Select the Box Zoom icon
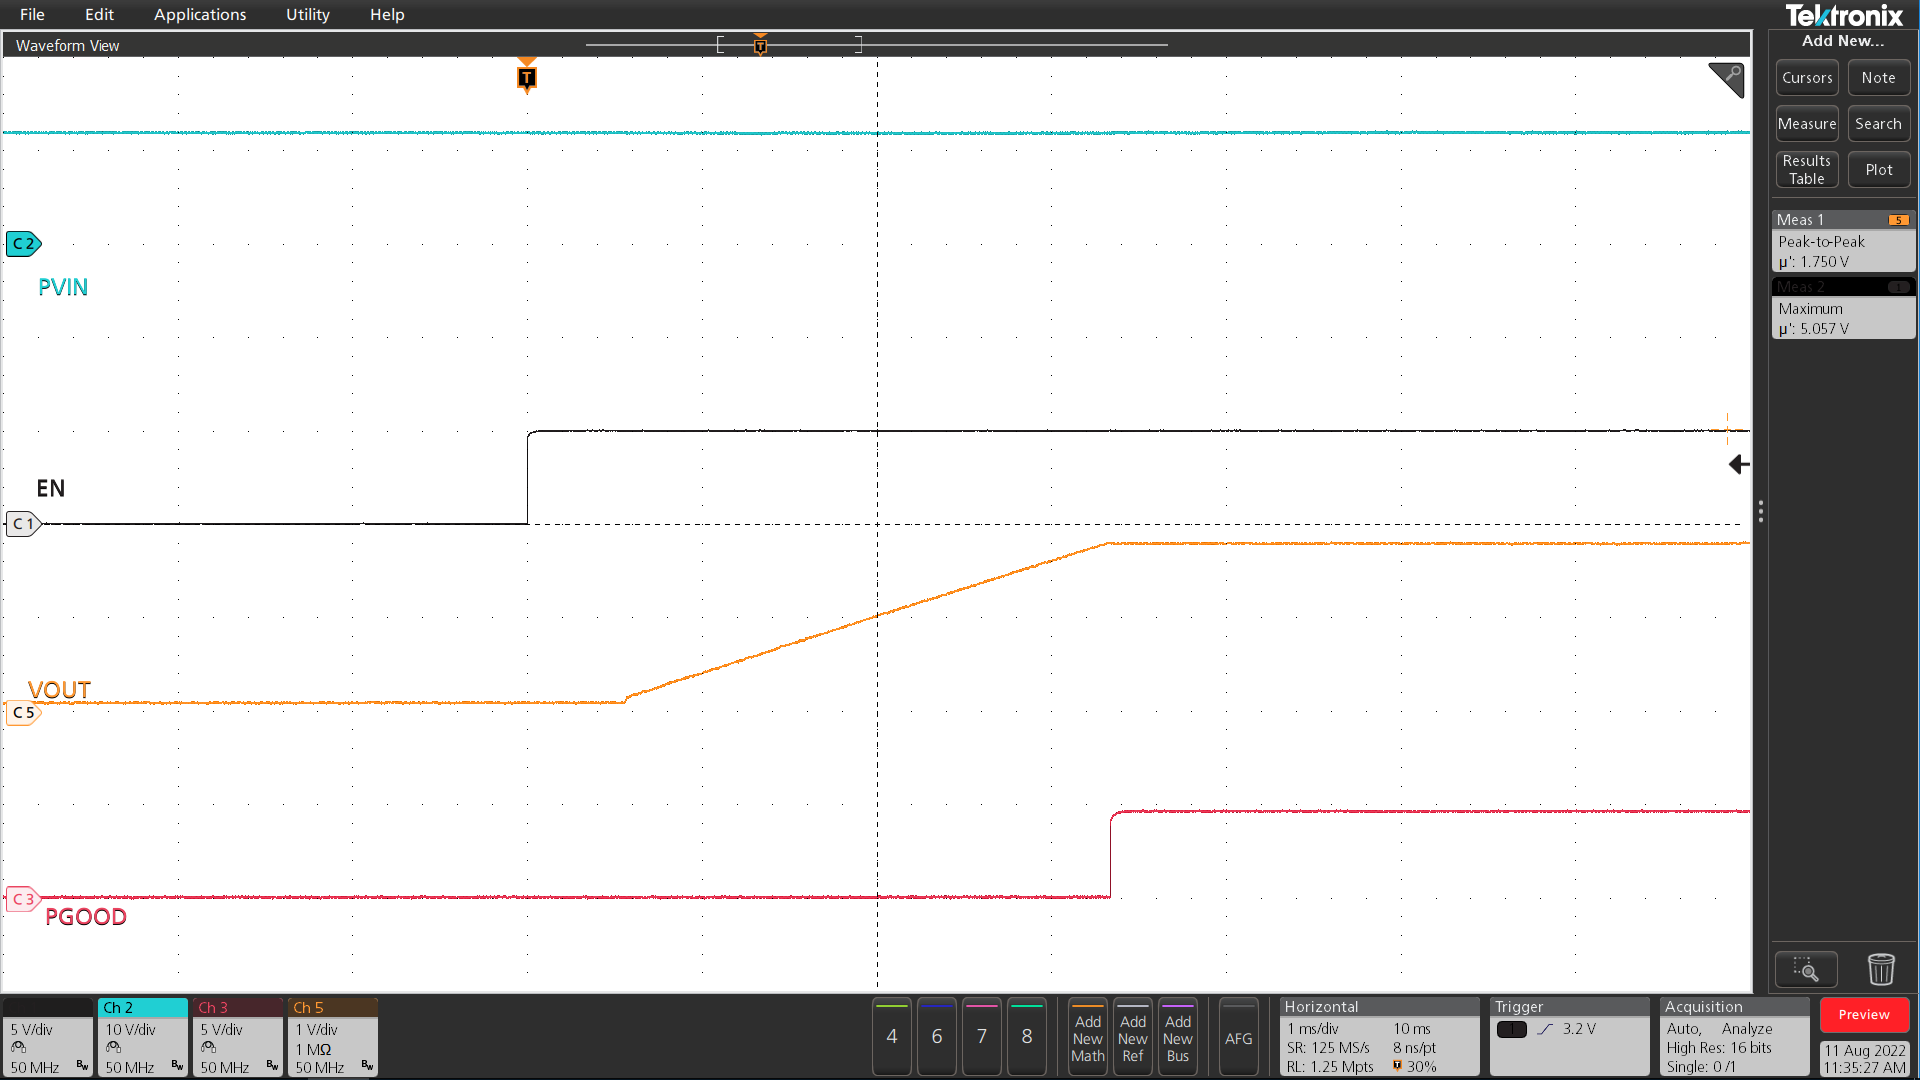Image resolution: width=1920 pixels, height=1080 pixels. click(x=1806, y=969)
